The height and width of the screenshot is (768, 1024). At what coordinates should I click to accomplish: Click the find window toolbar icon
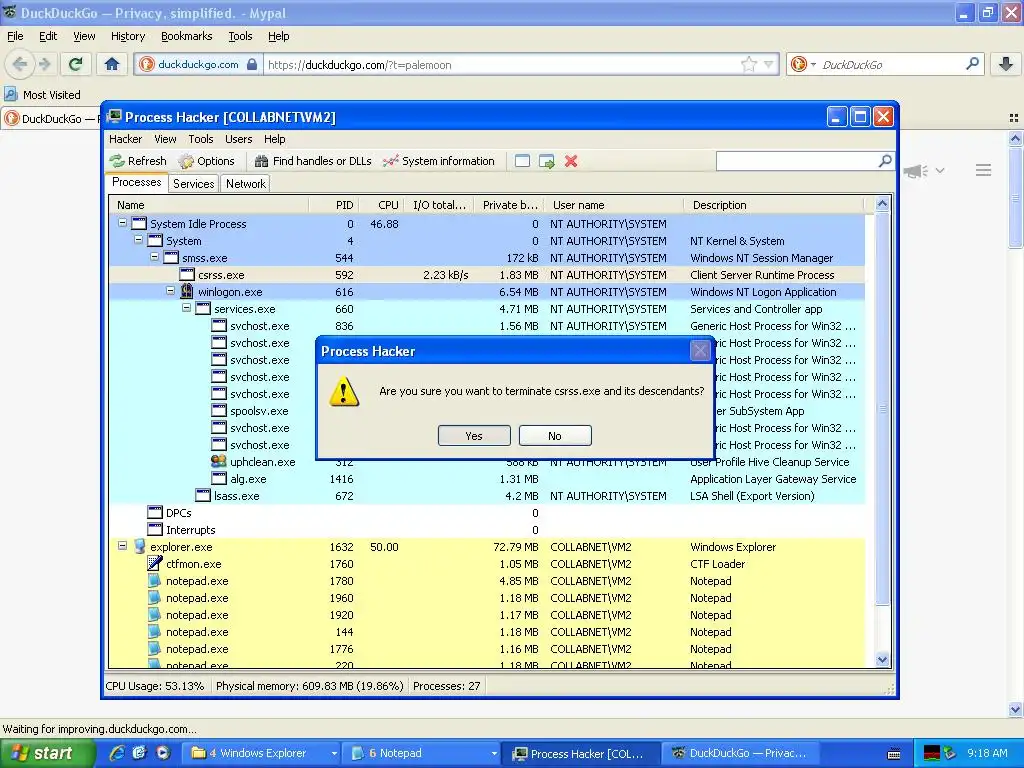(522, 161)
